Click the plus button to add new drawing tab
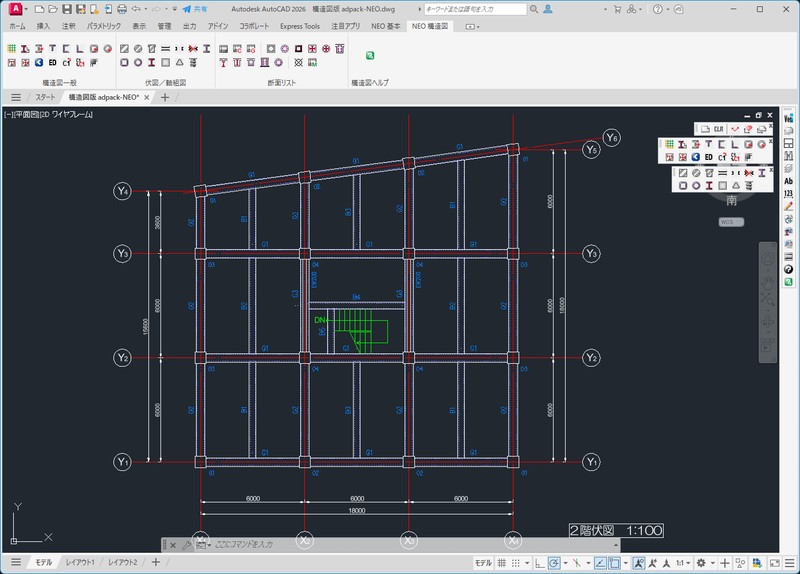The width and height of the screenshot is (800, 574). coord(164,97)
